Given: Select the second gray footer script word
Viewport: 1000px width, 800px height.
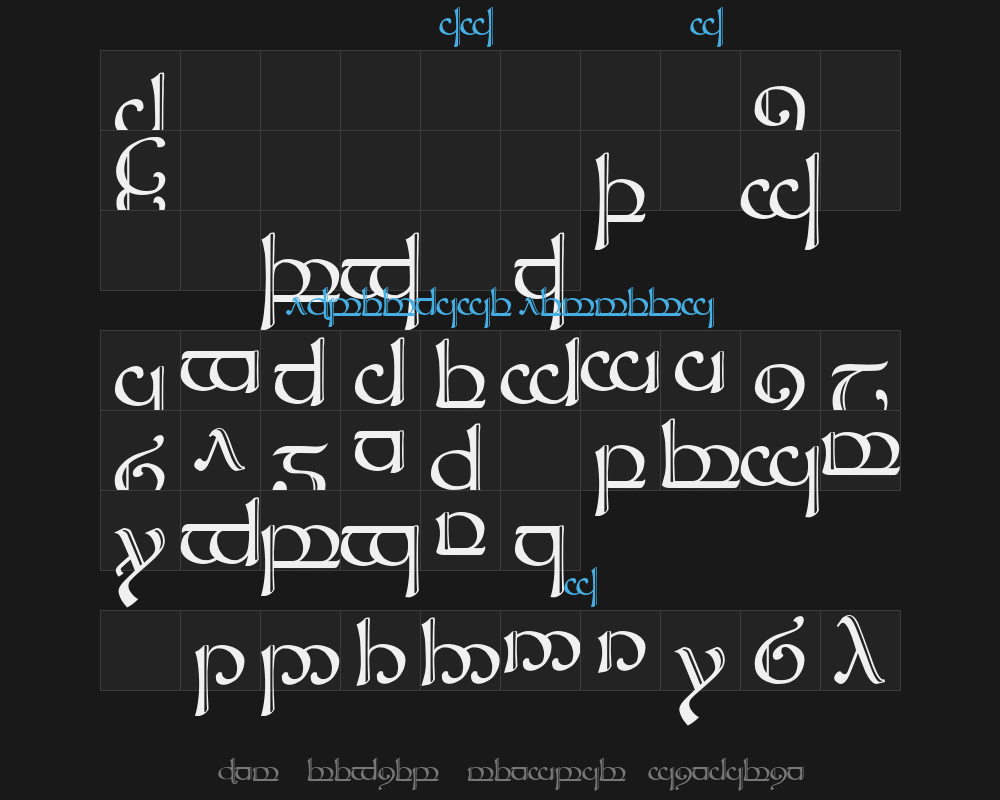Looking at the screenshot, I should [x=372, y=773].
